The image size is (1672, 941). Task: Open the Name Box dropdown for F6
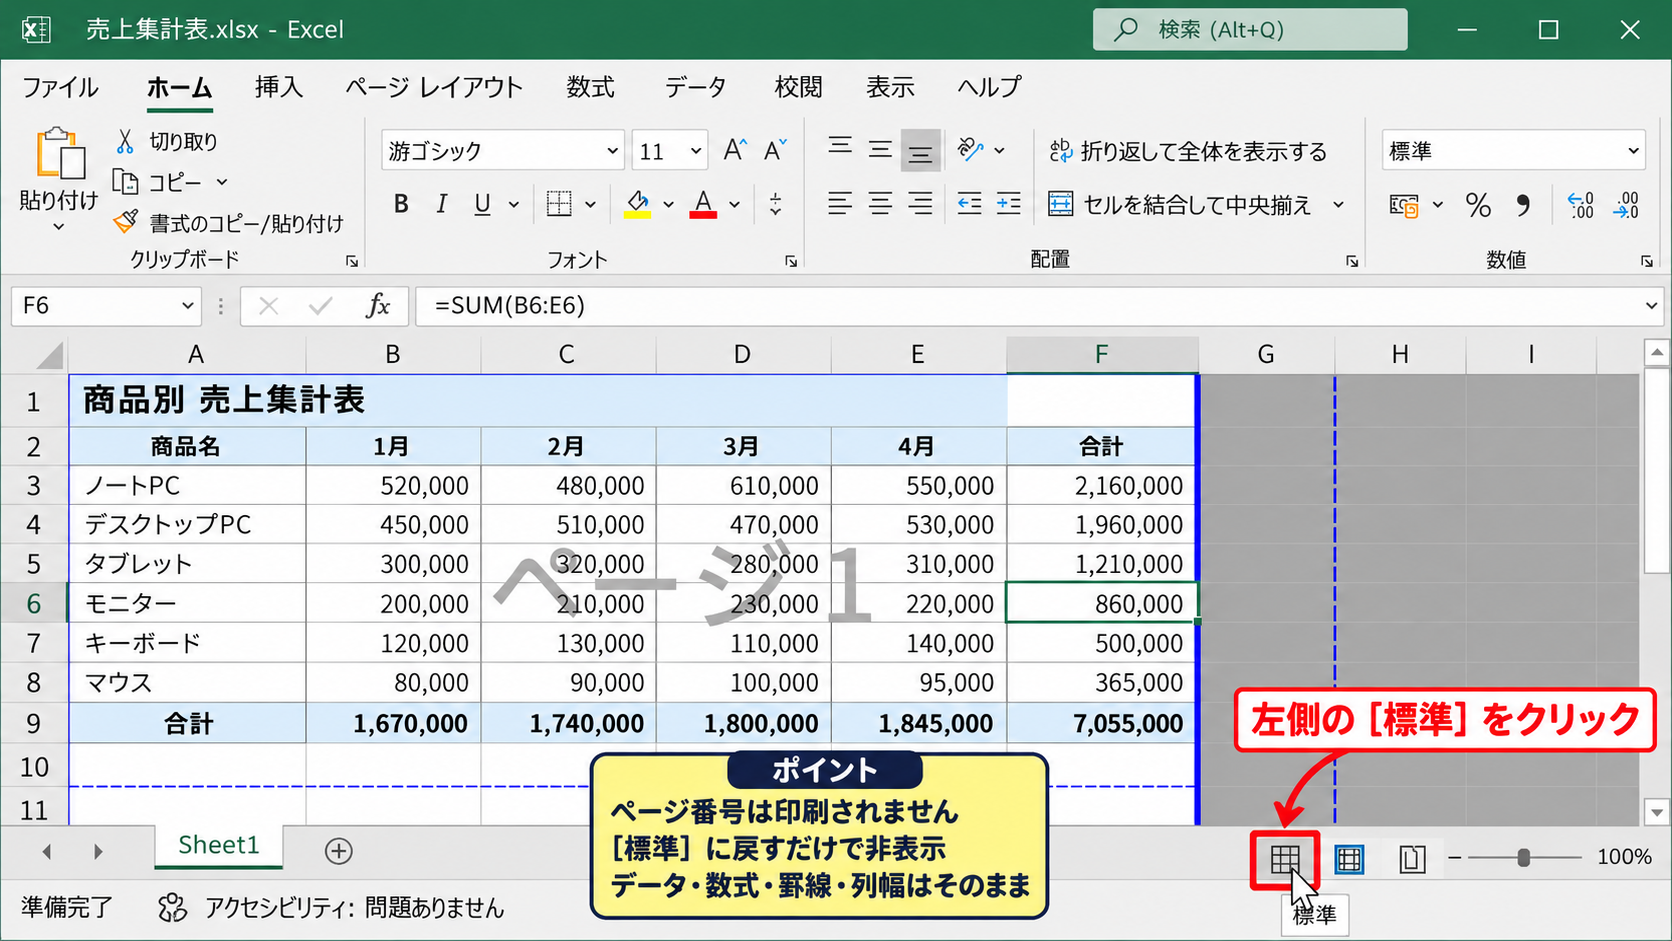(187, 305)
